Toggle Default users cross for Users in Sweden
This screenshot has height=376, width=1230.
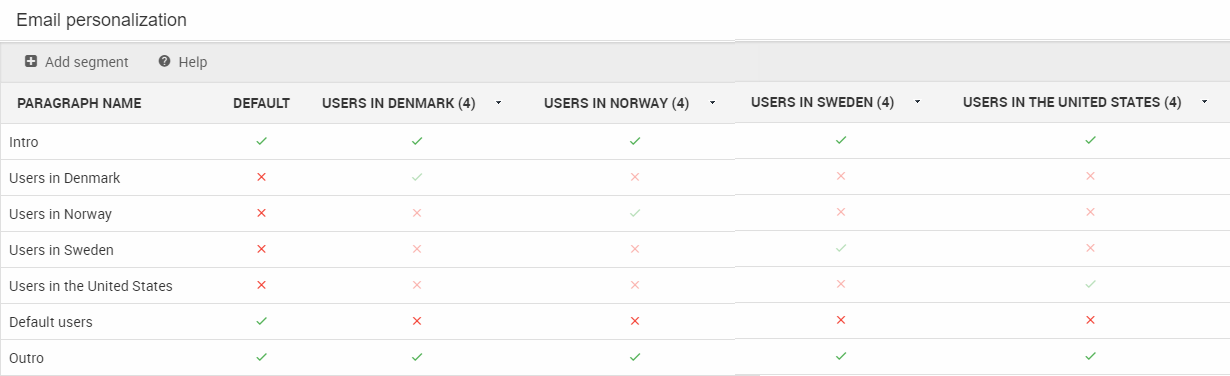(841, 320)
